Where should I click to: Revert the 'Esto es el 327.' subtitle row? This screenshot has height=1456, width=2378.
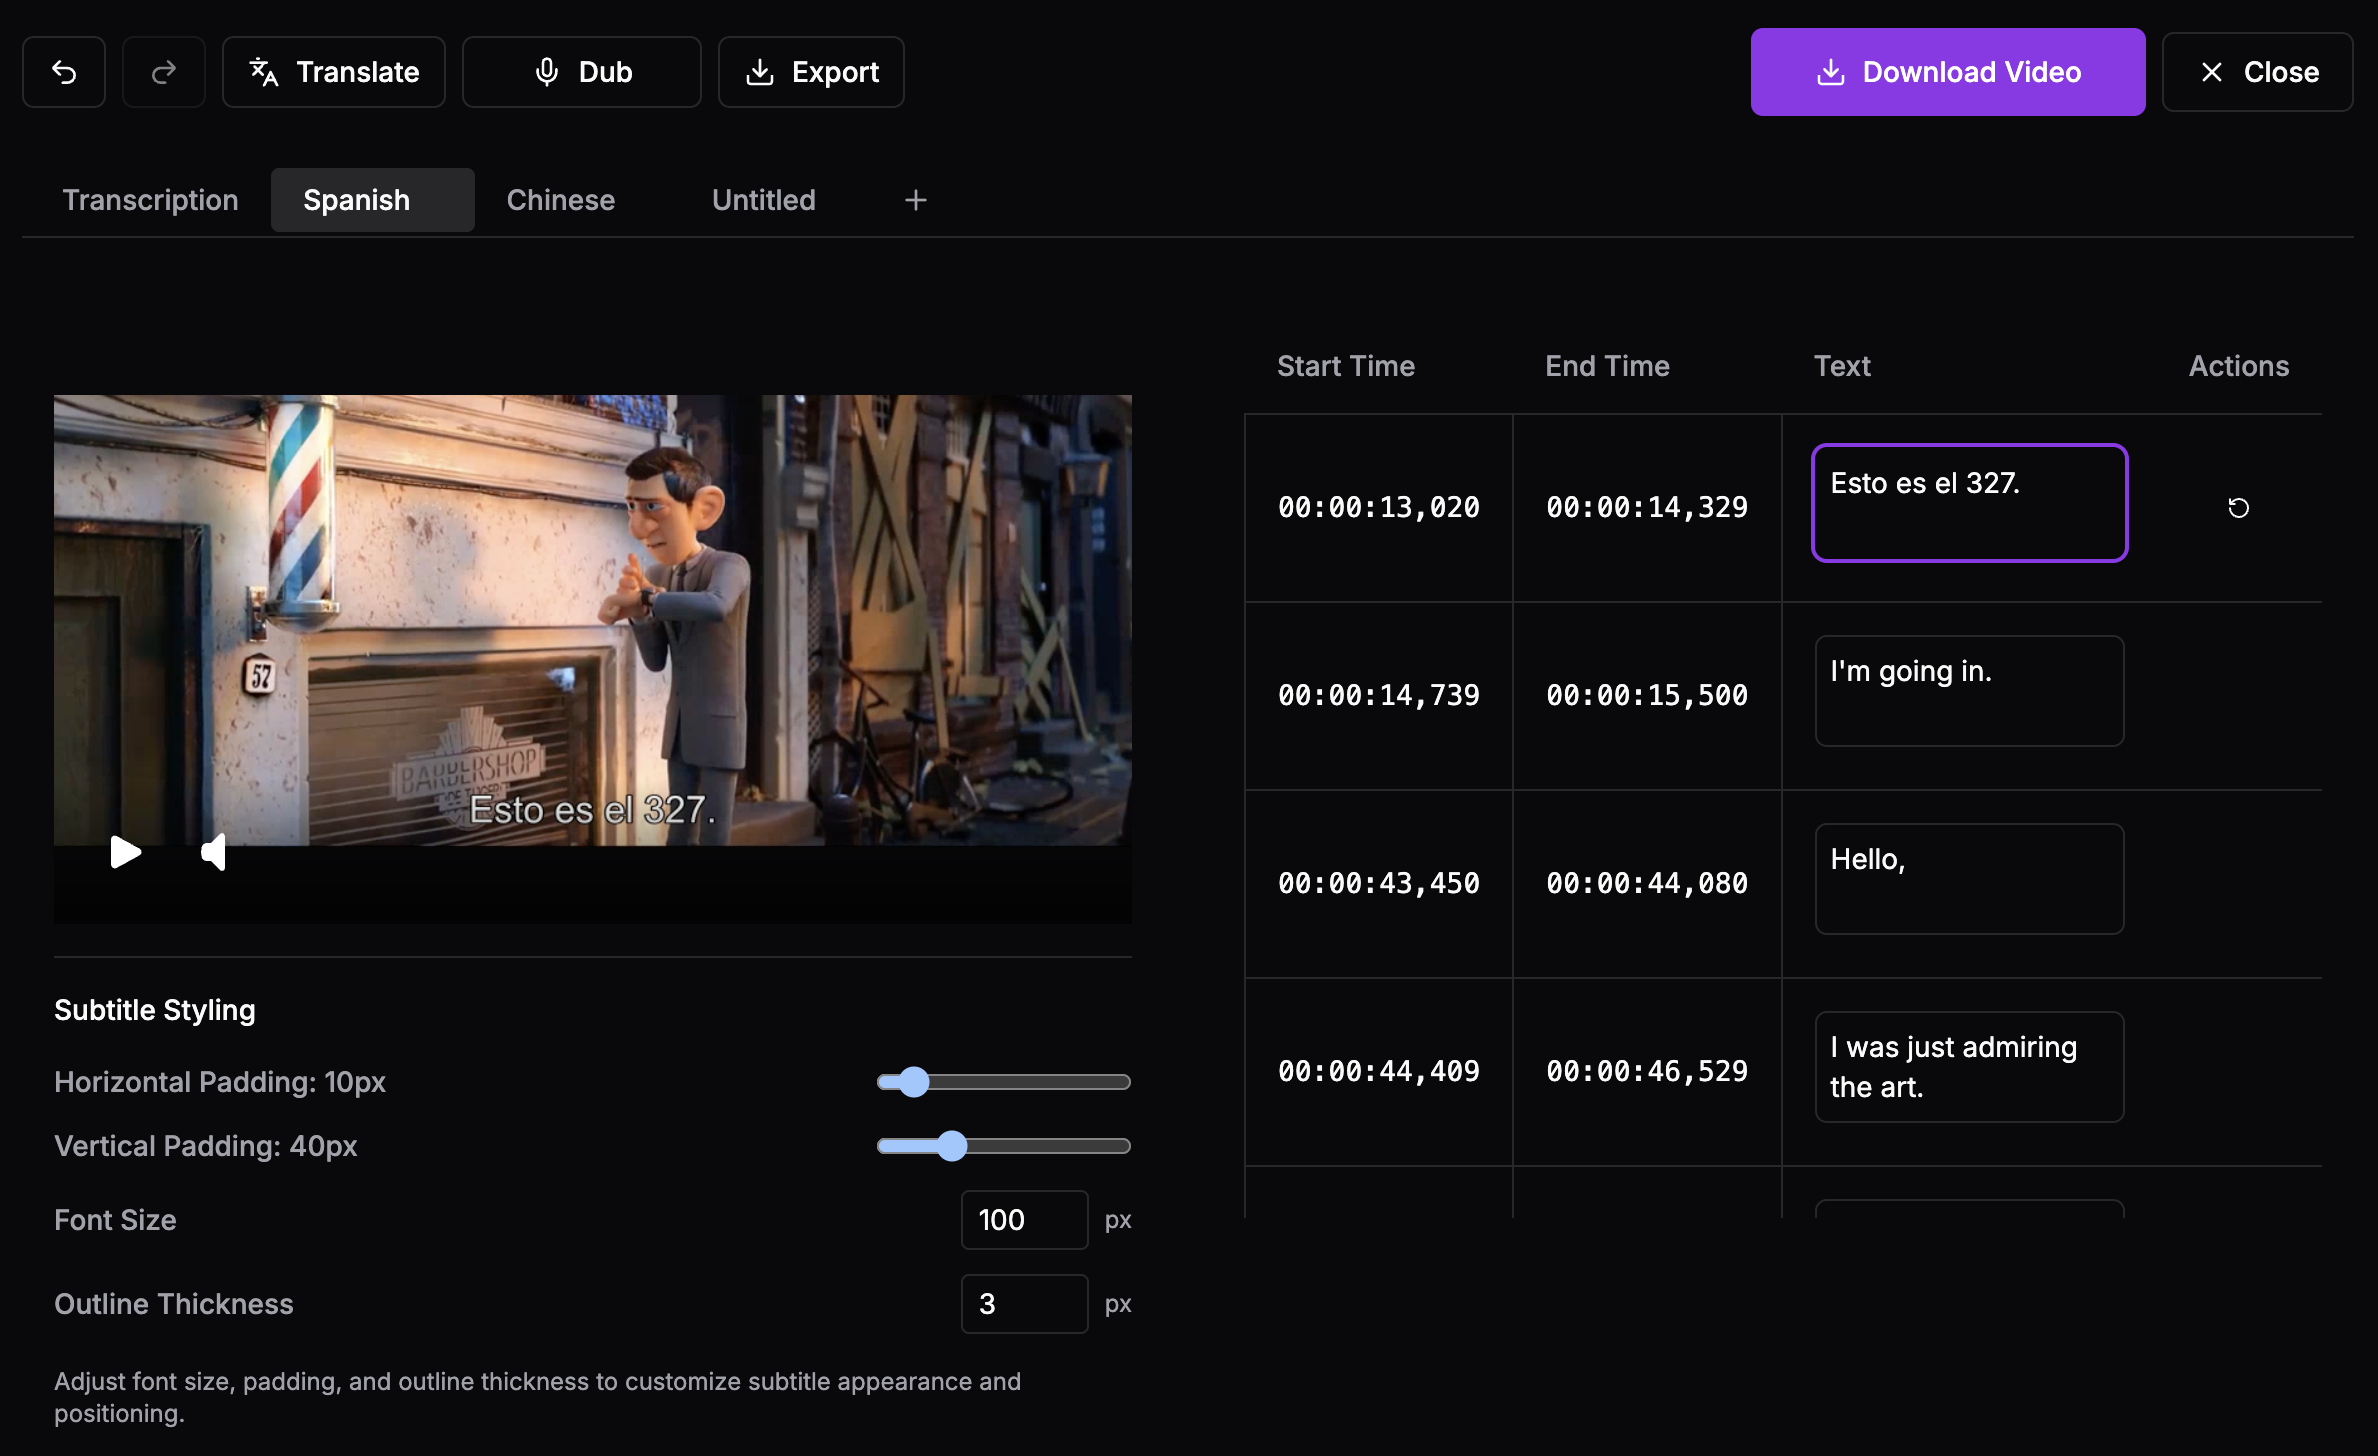pyautogui.click(x=2239, y=508)
